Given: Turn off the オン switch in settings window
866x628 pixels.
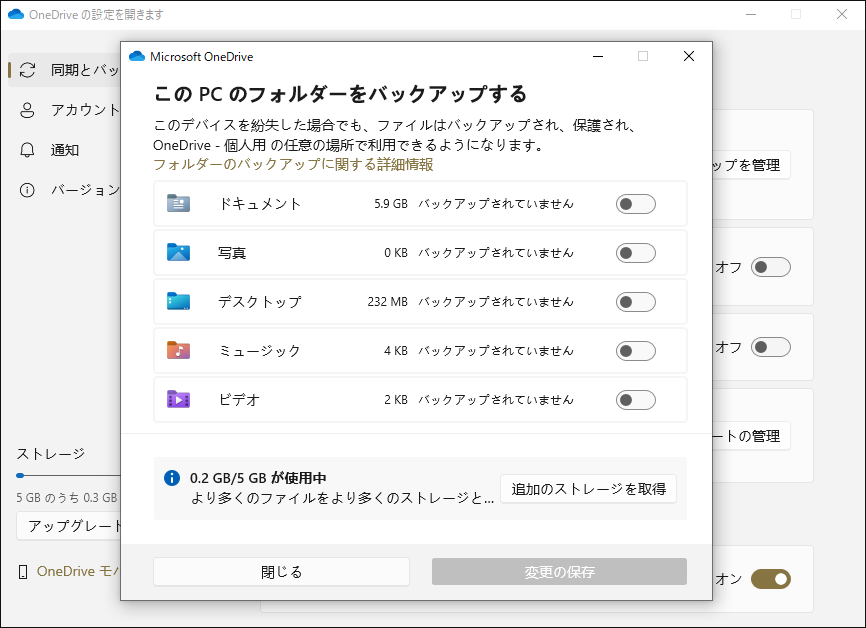Looking at the screenshot, I should (771, 579).
